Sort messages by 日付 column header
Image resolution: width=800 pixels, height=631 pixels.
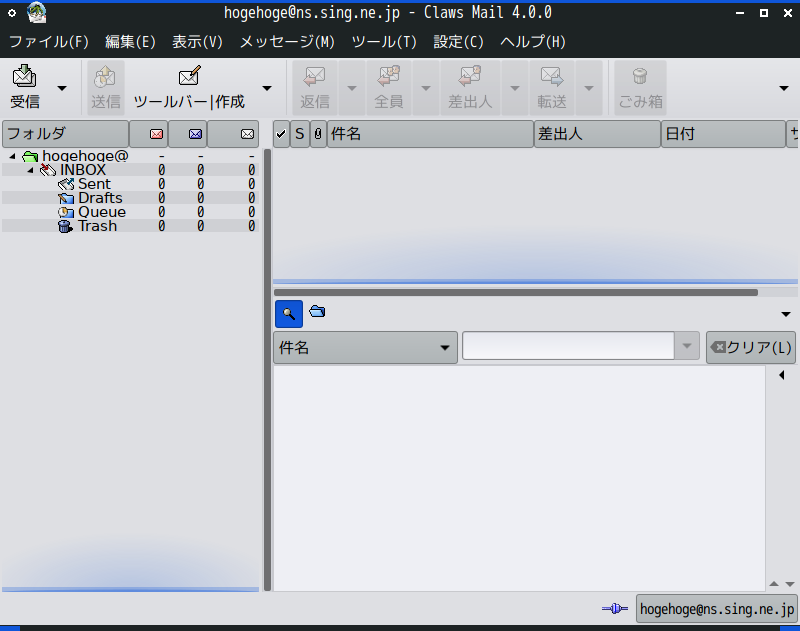tap(723, 134)
